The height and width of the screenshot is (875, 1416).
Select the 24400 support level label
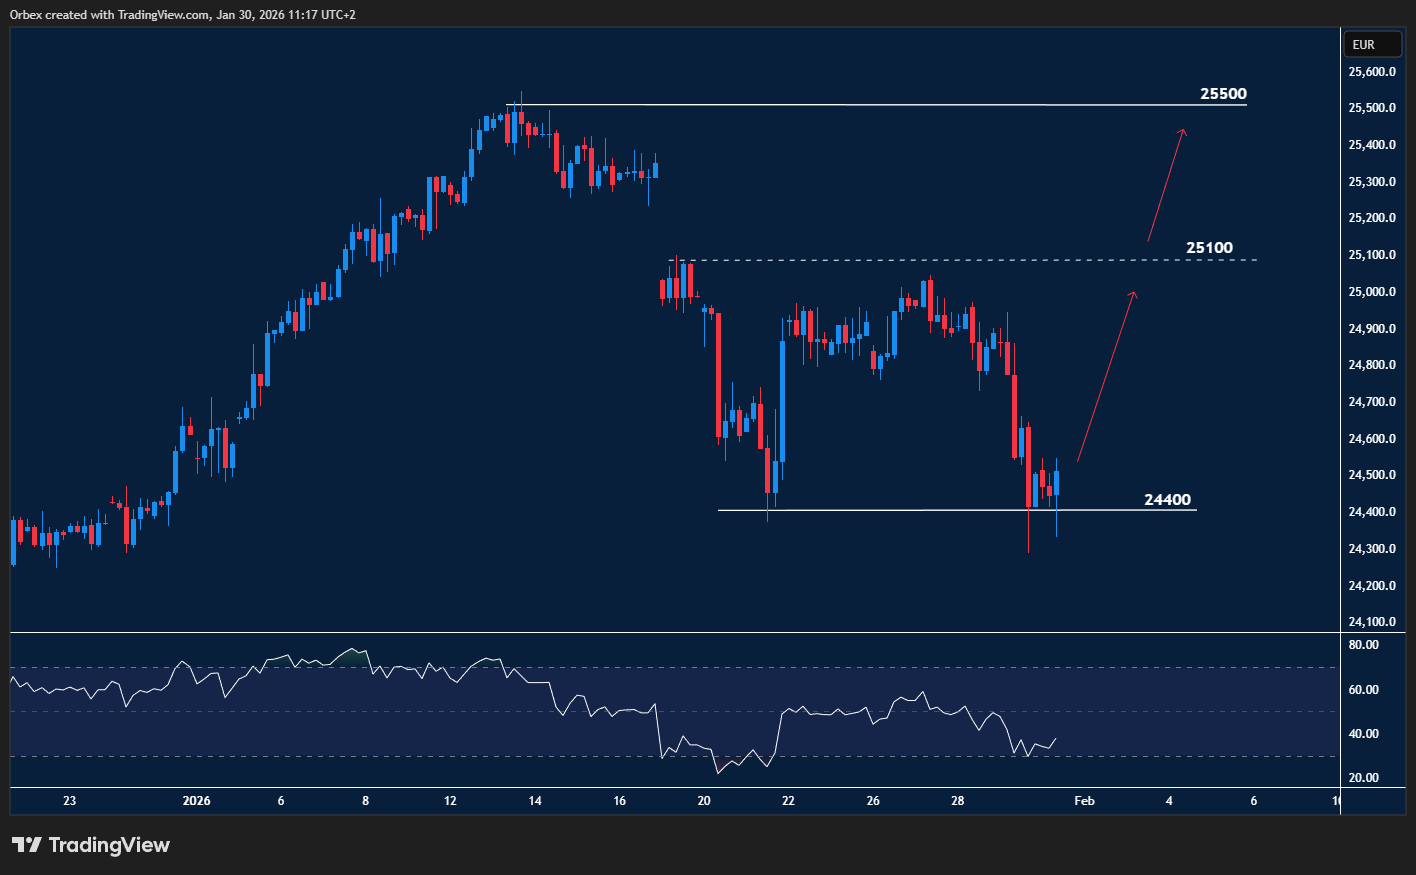click(1167, 500)
